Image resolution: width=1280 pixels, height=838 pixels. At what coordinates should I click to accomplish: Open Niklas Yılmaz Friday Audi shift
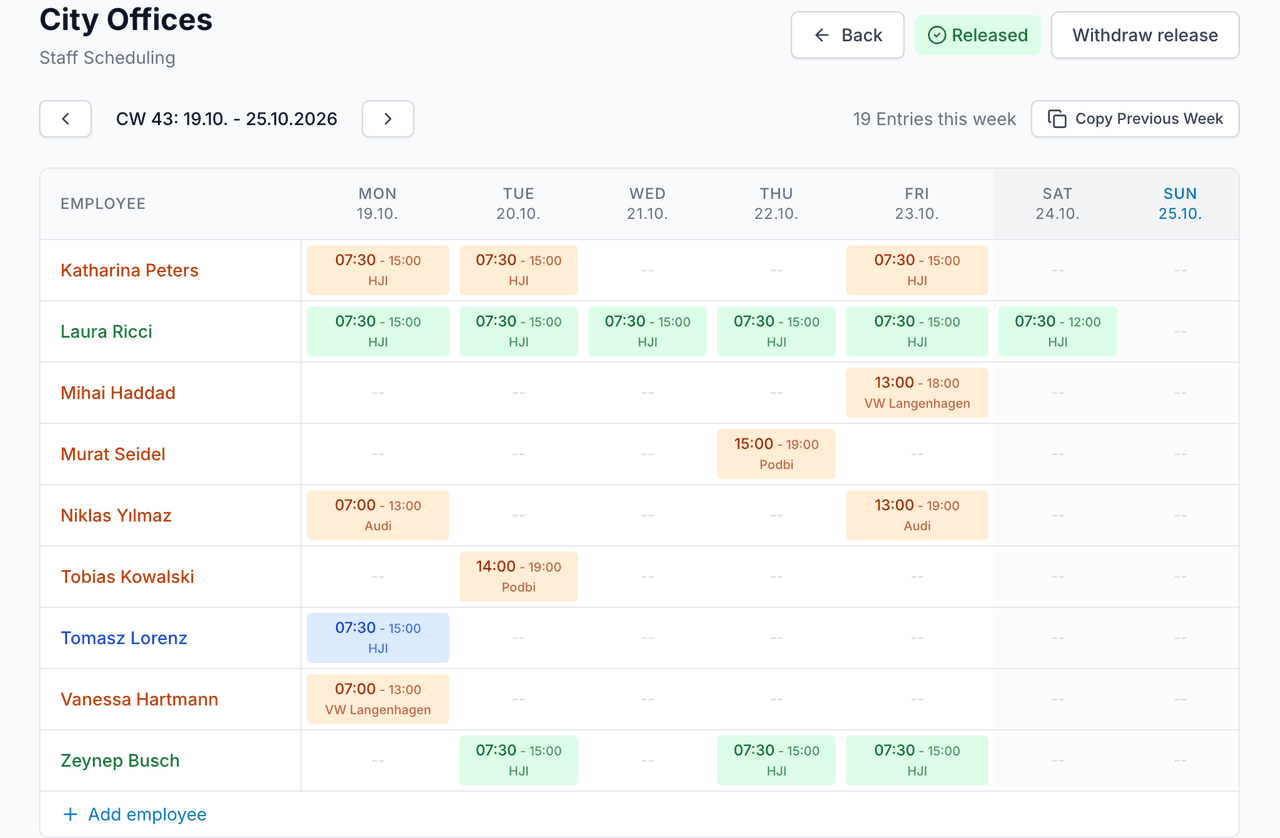tap(917, 515)
